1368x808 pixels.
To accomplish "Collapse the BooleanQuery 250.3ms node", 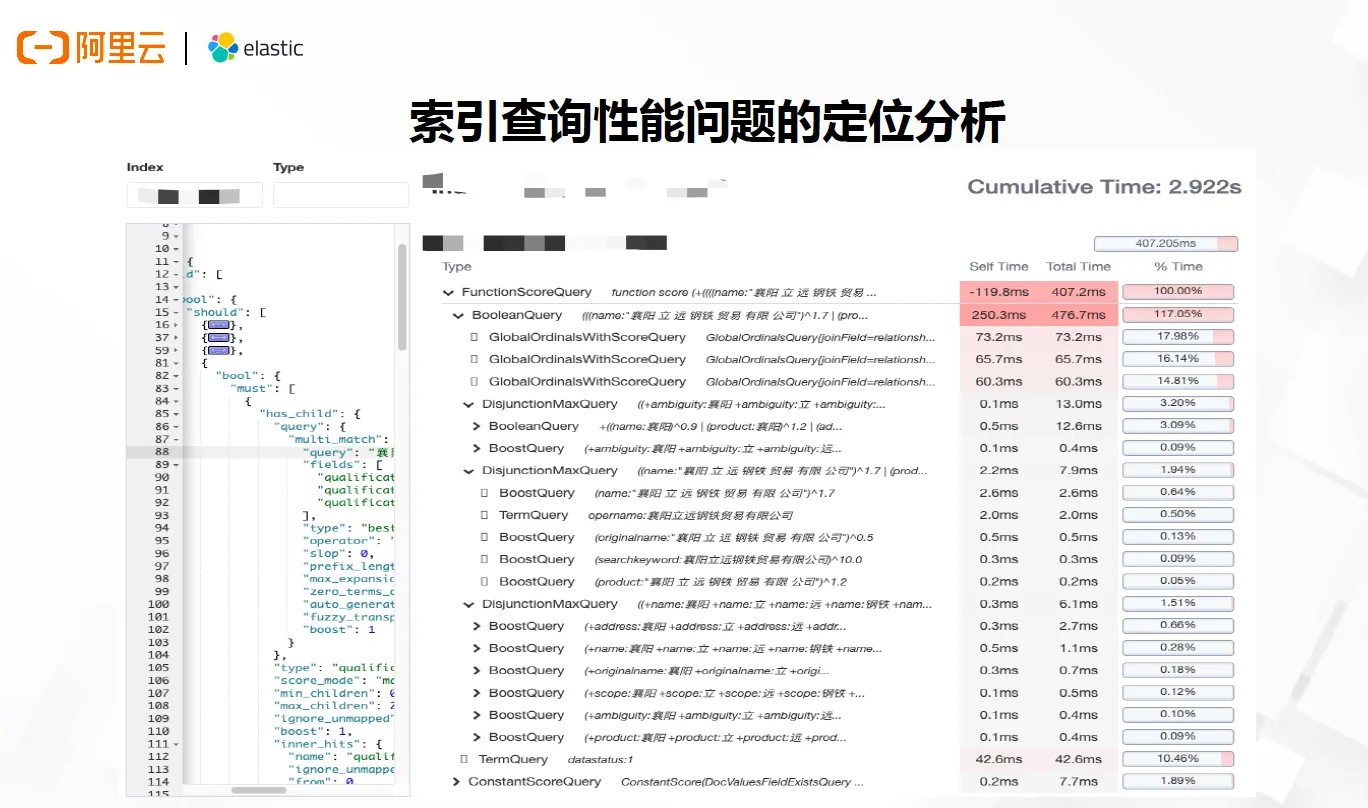I will [458, 315].
